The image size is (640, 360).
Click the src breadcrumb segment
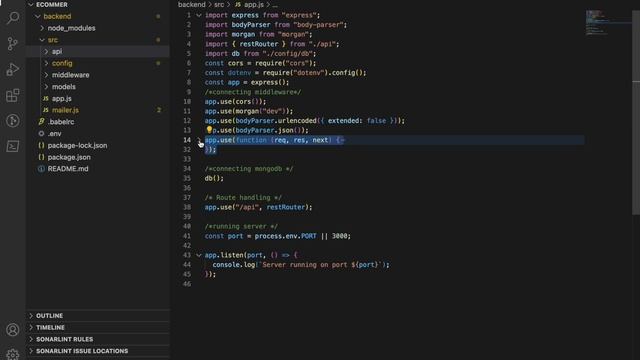[219, 5]
